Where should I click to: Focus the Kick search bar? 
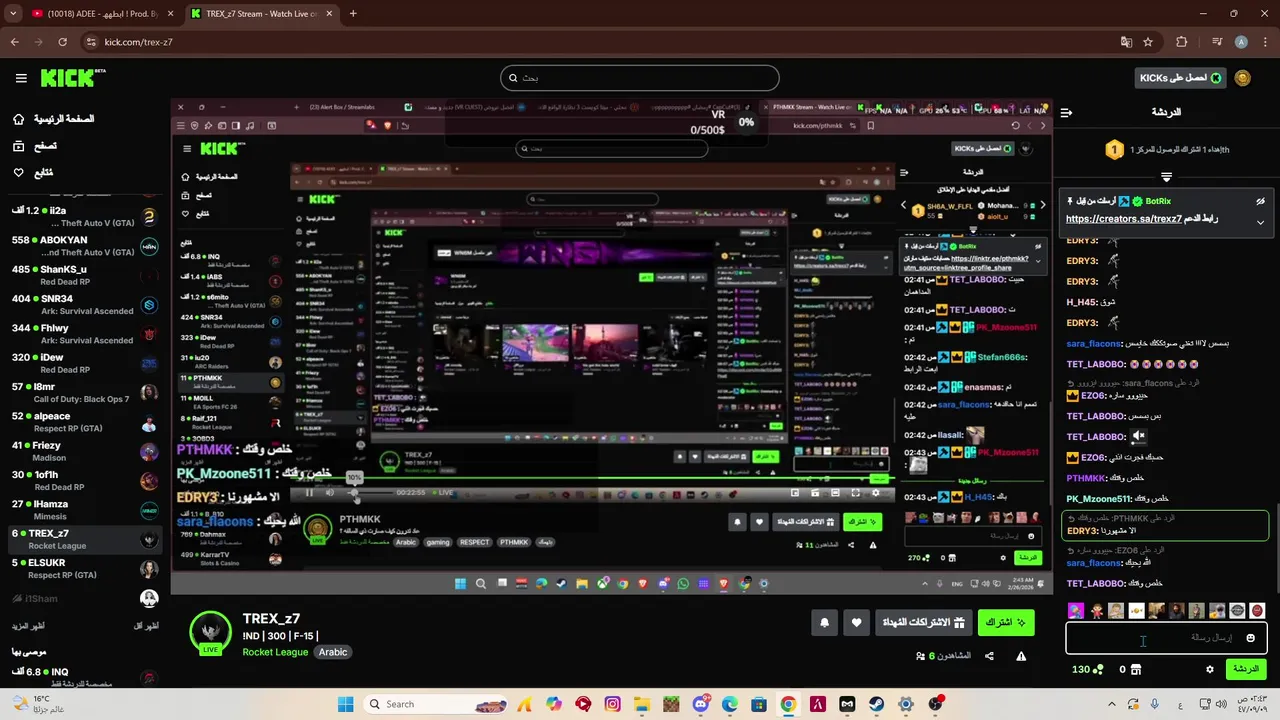tap(640, 78)
